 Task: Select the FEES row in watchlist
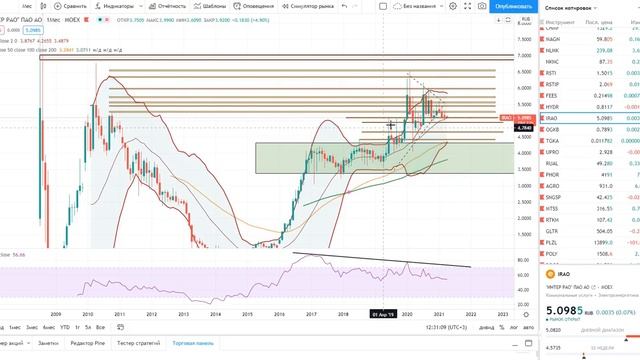coord(590,96)
